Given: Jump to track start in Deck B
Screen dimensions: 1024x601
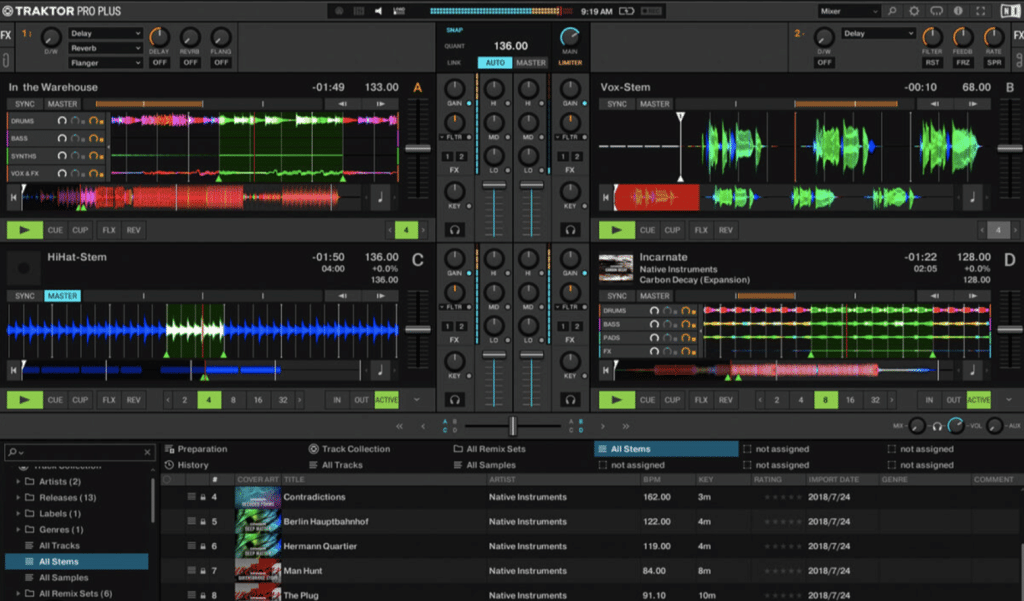Looking at the screenshot, I should pyautogui.click(x=605, y=197).
